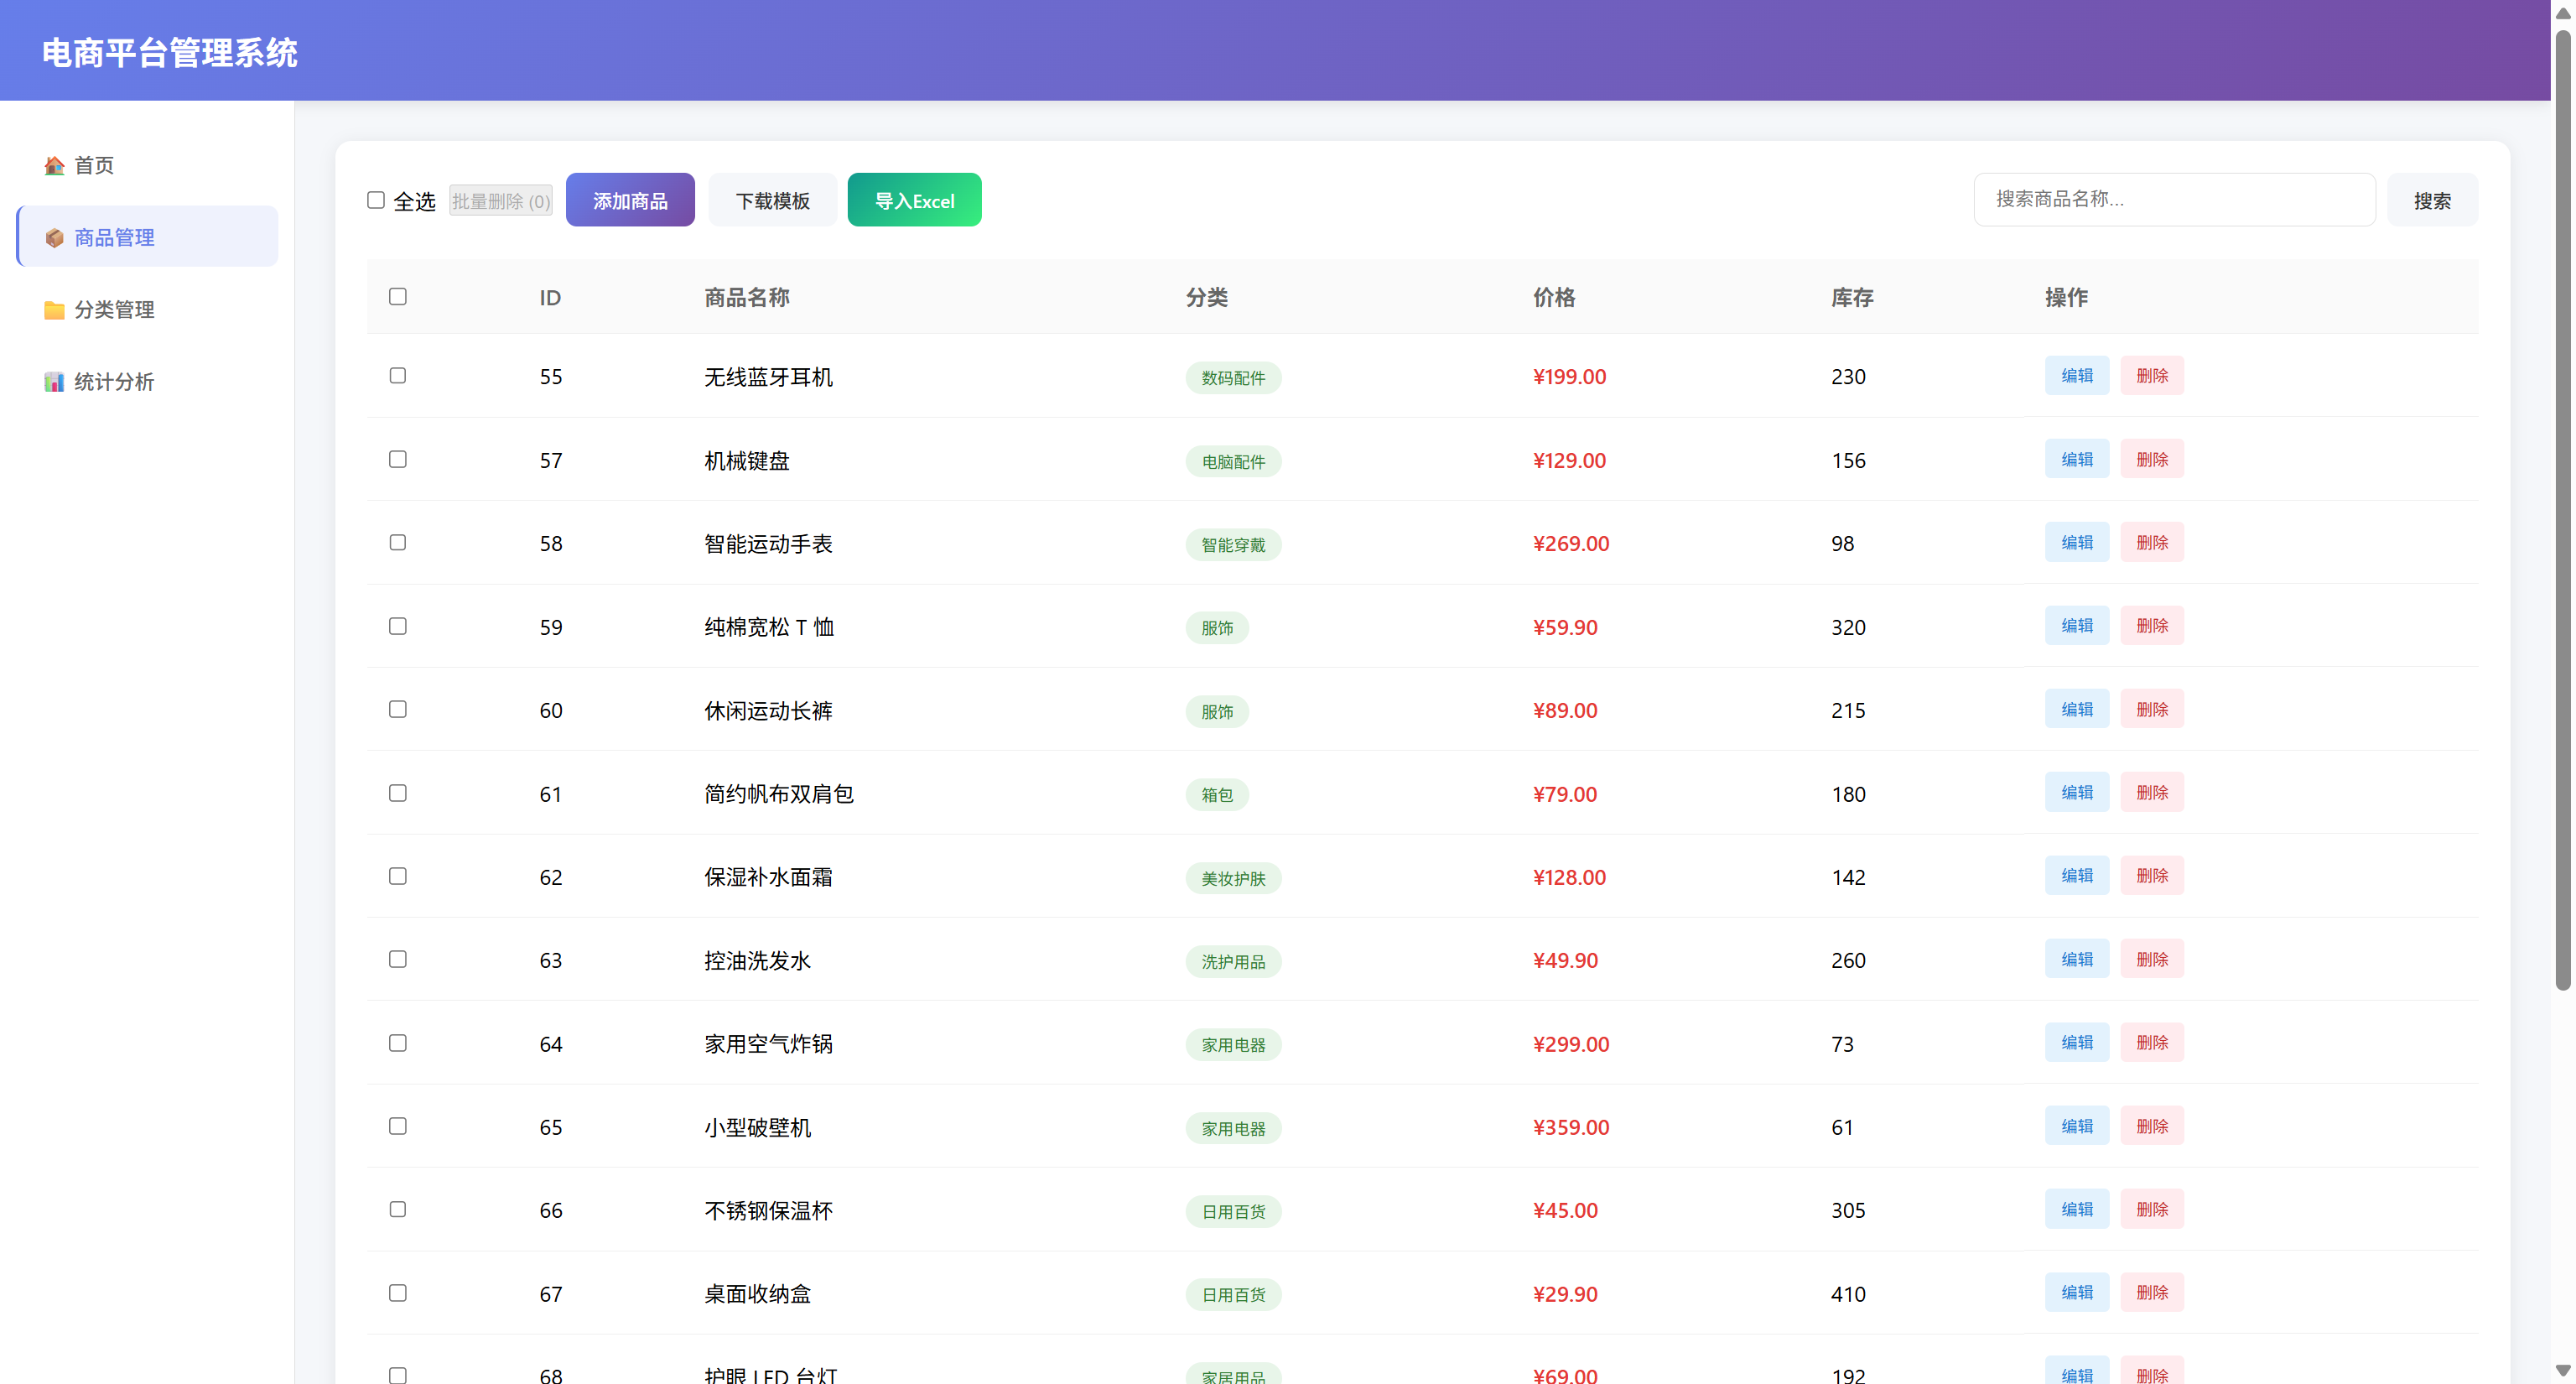This screenshot has width=2576, height=1384.
Task: Click the house icon beside 首页
Action: pos(54,165)
